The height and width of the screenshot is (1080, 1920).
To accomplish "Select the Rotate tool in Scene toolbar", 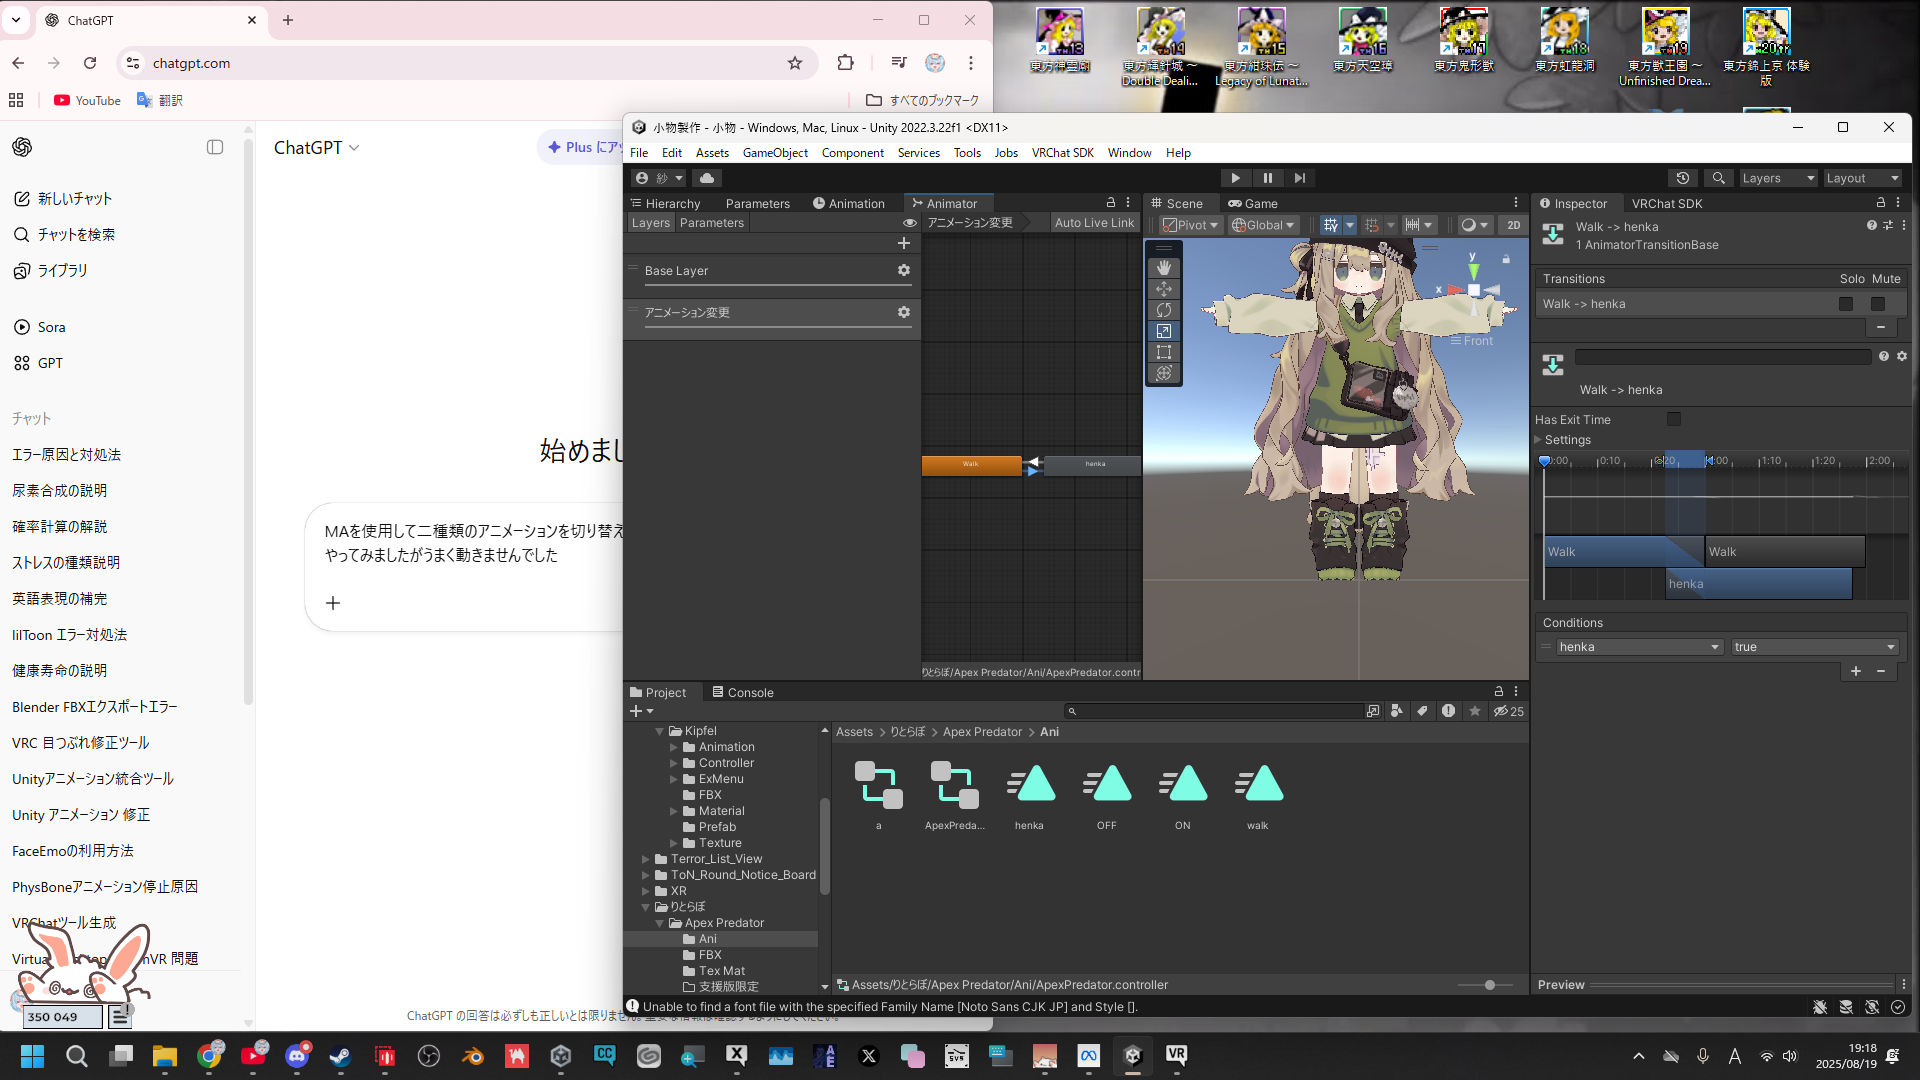I will click(x=1163, y=310).
